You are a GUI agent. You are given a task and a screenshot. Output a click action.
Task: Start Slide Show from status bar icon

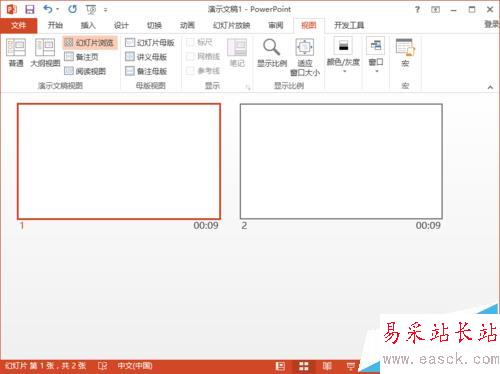click(x=351, y=366)
